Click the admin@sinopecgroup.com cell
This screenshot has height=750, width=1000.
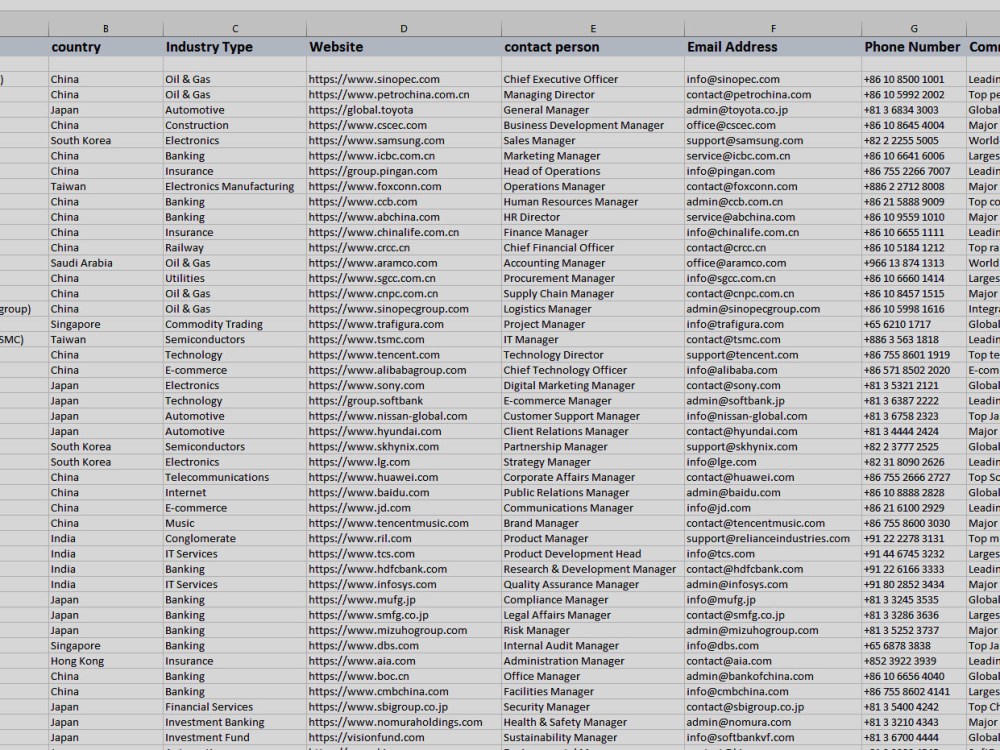(773, 309)
